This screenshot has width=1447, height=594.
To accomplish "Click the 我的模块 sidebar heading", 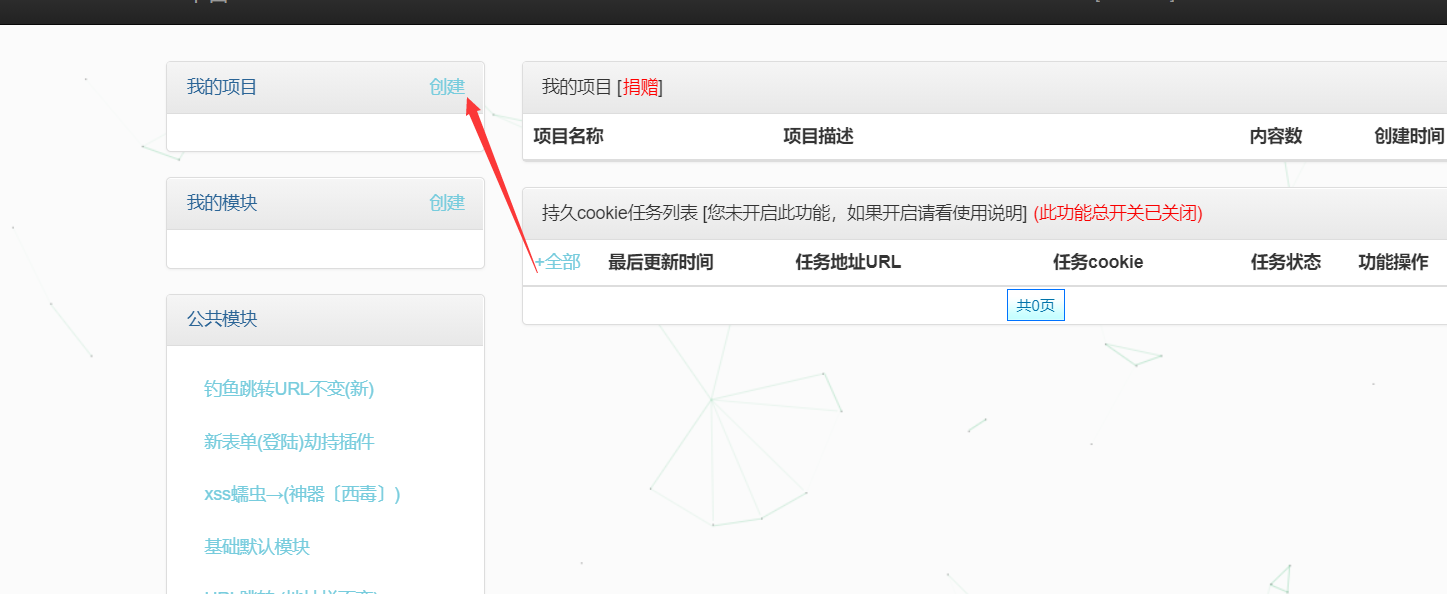I will (222, 203).
